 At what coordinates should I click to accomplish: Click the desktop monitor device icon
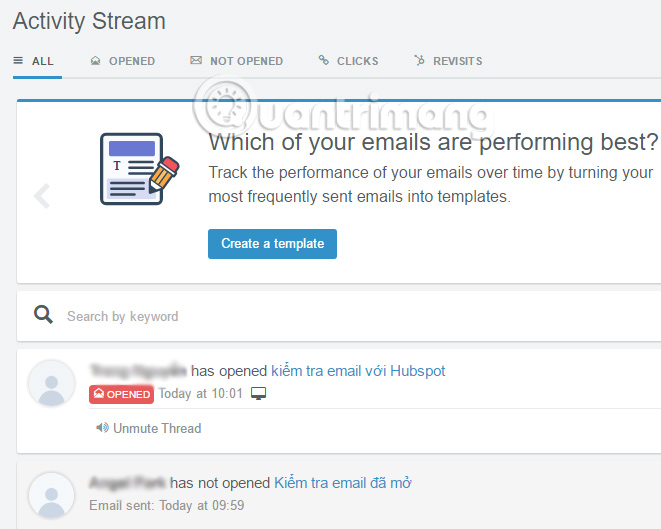click(259, 393)
